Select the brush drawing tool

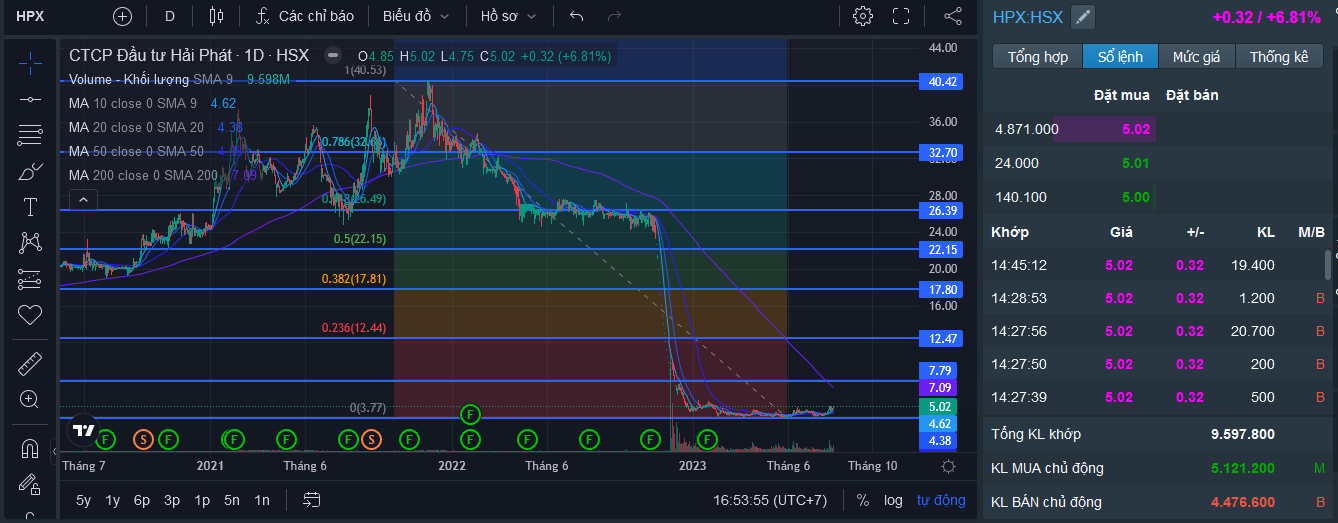[x=30, y=171]
